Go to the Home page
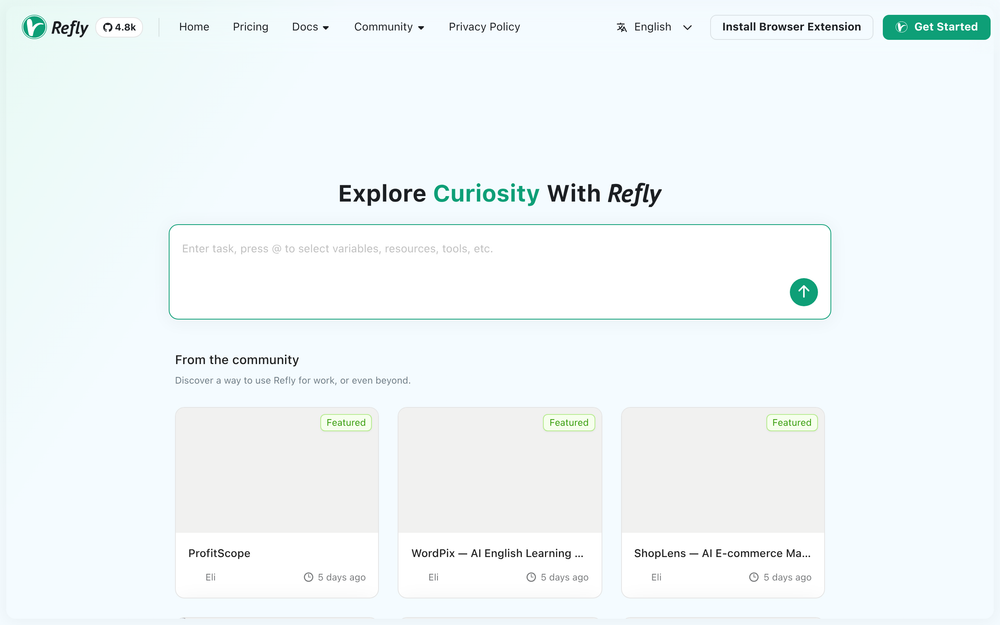The height and width of the screenshot is (625, 1000). pos(194,27)
